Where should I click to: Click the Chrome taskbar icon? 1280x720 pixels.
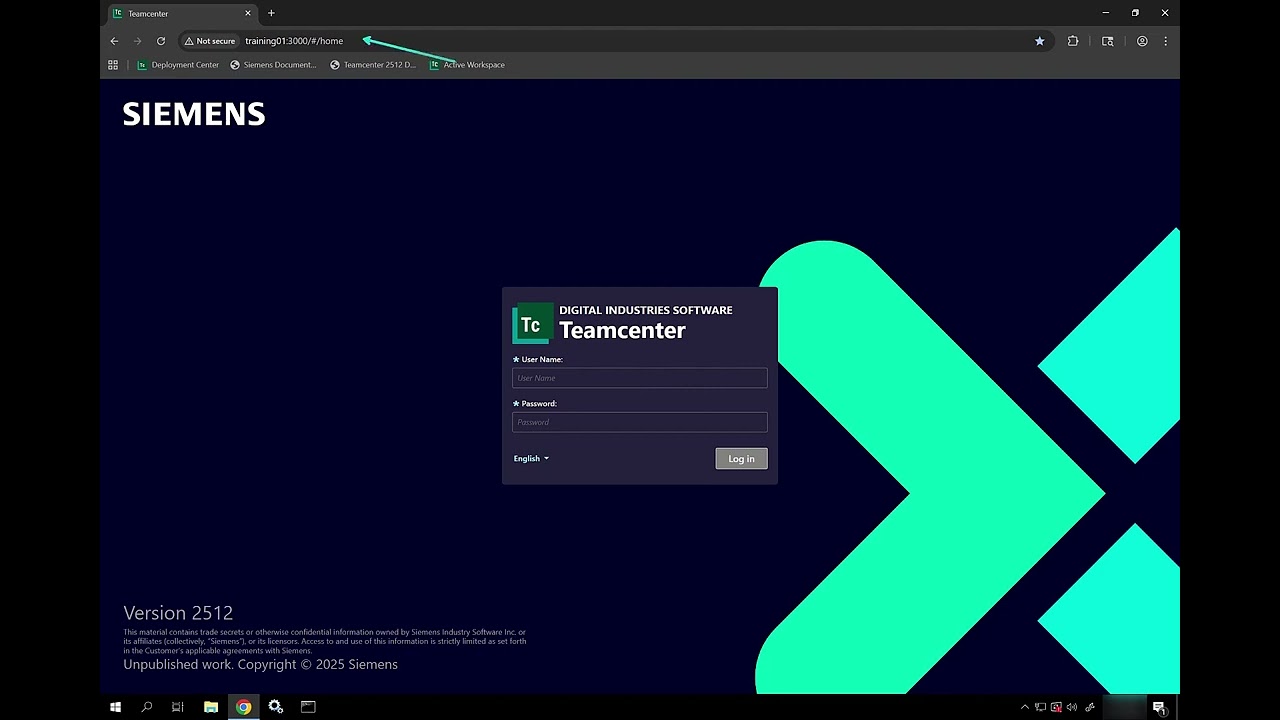pos(243,707)
